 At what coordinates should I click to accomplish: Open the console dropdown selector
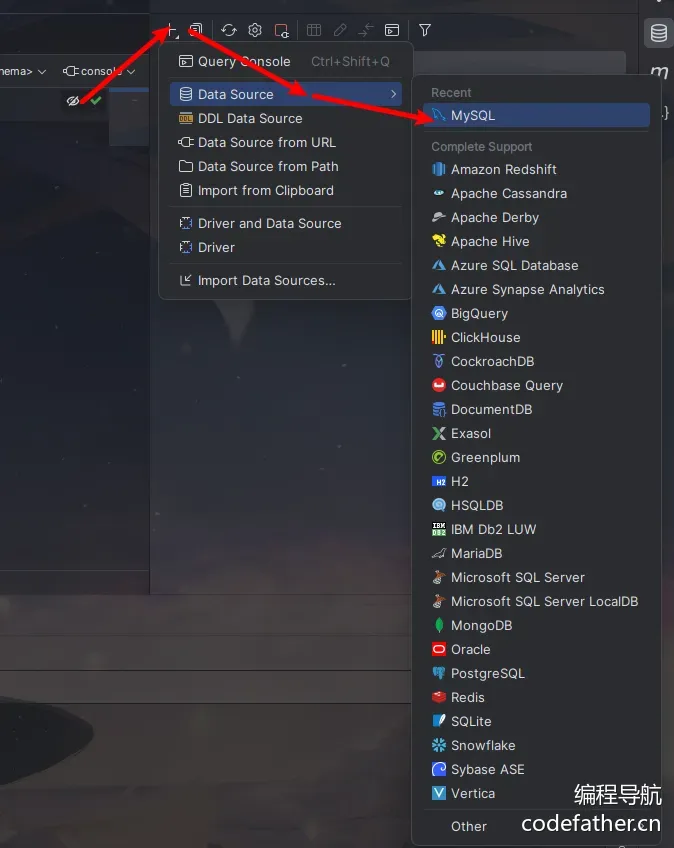click(x=99, y=71)
